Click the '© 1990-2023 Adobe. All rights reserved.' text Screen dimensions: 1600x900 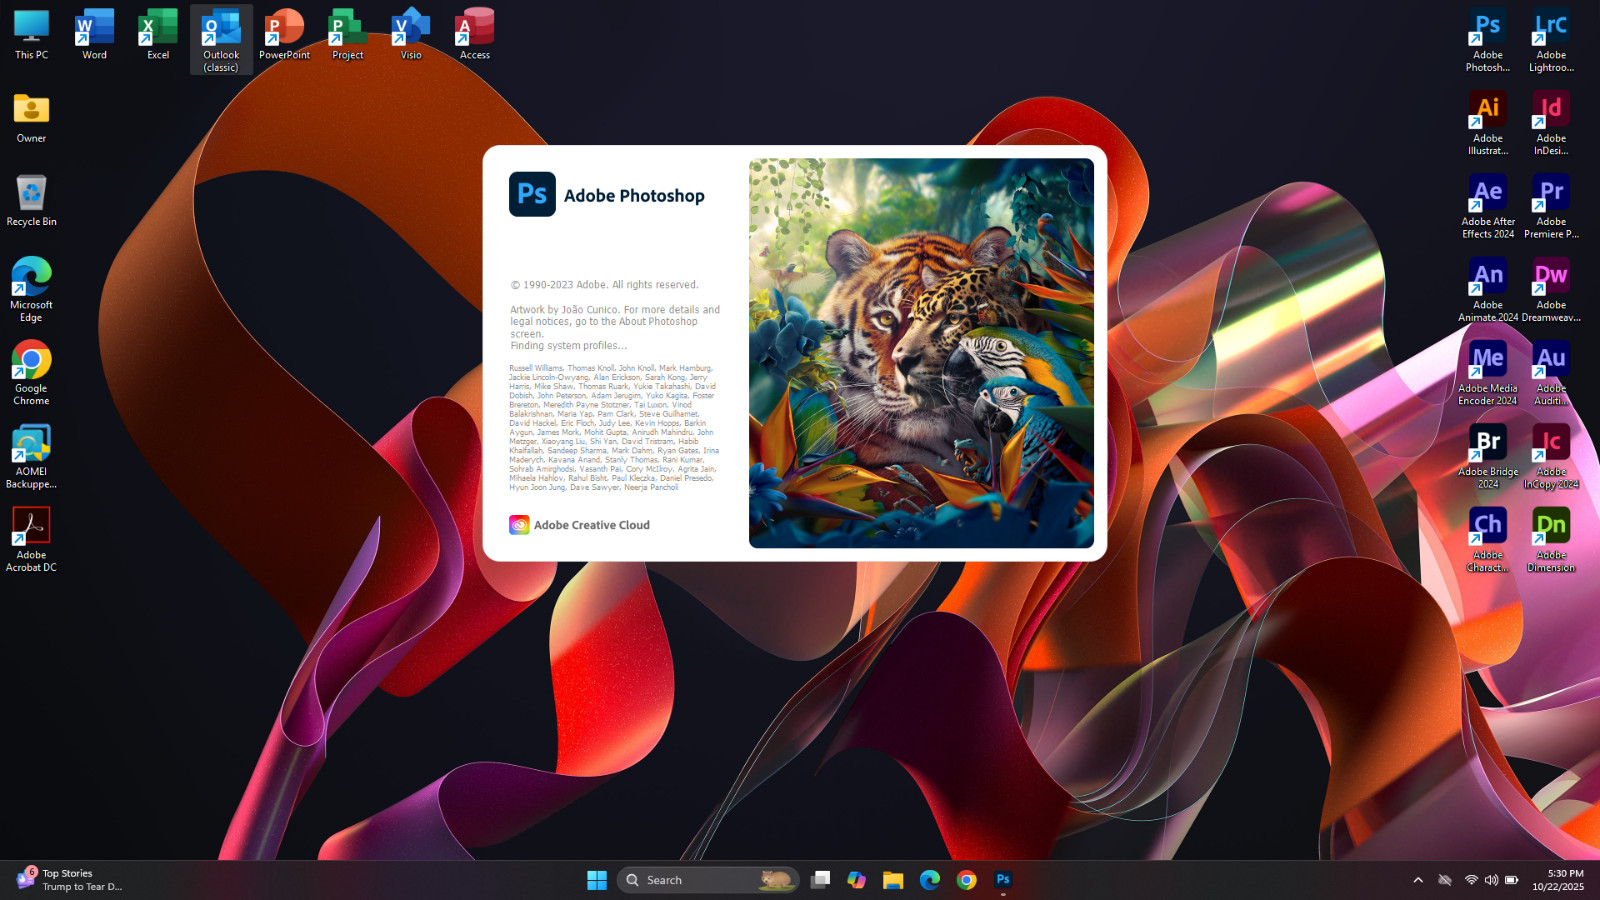coord(604,285)
